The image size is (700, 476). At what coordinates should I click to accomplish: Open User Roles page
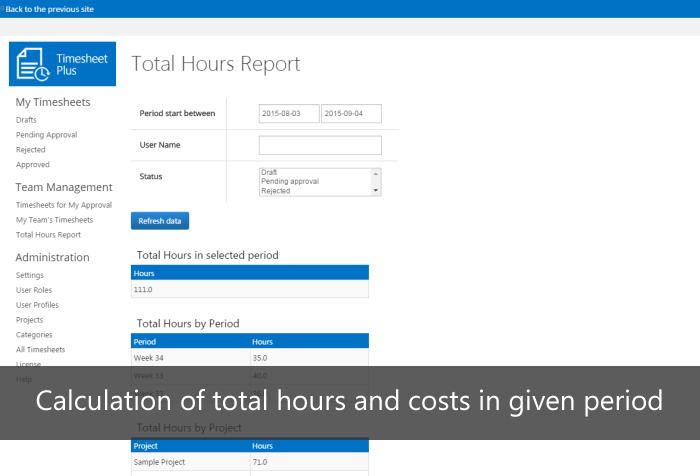(x=34, y=290)
